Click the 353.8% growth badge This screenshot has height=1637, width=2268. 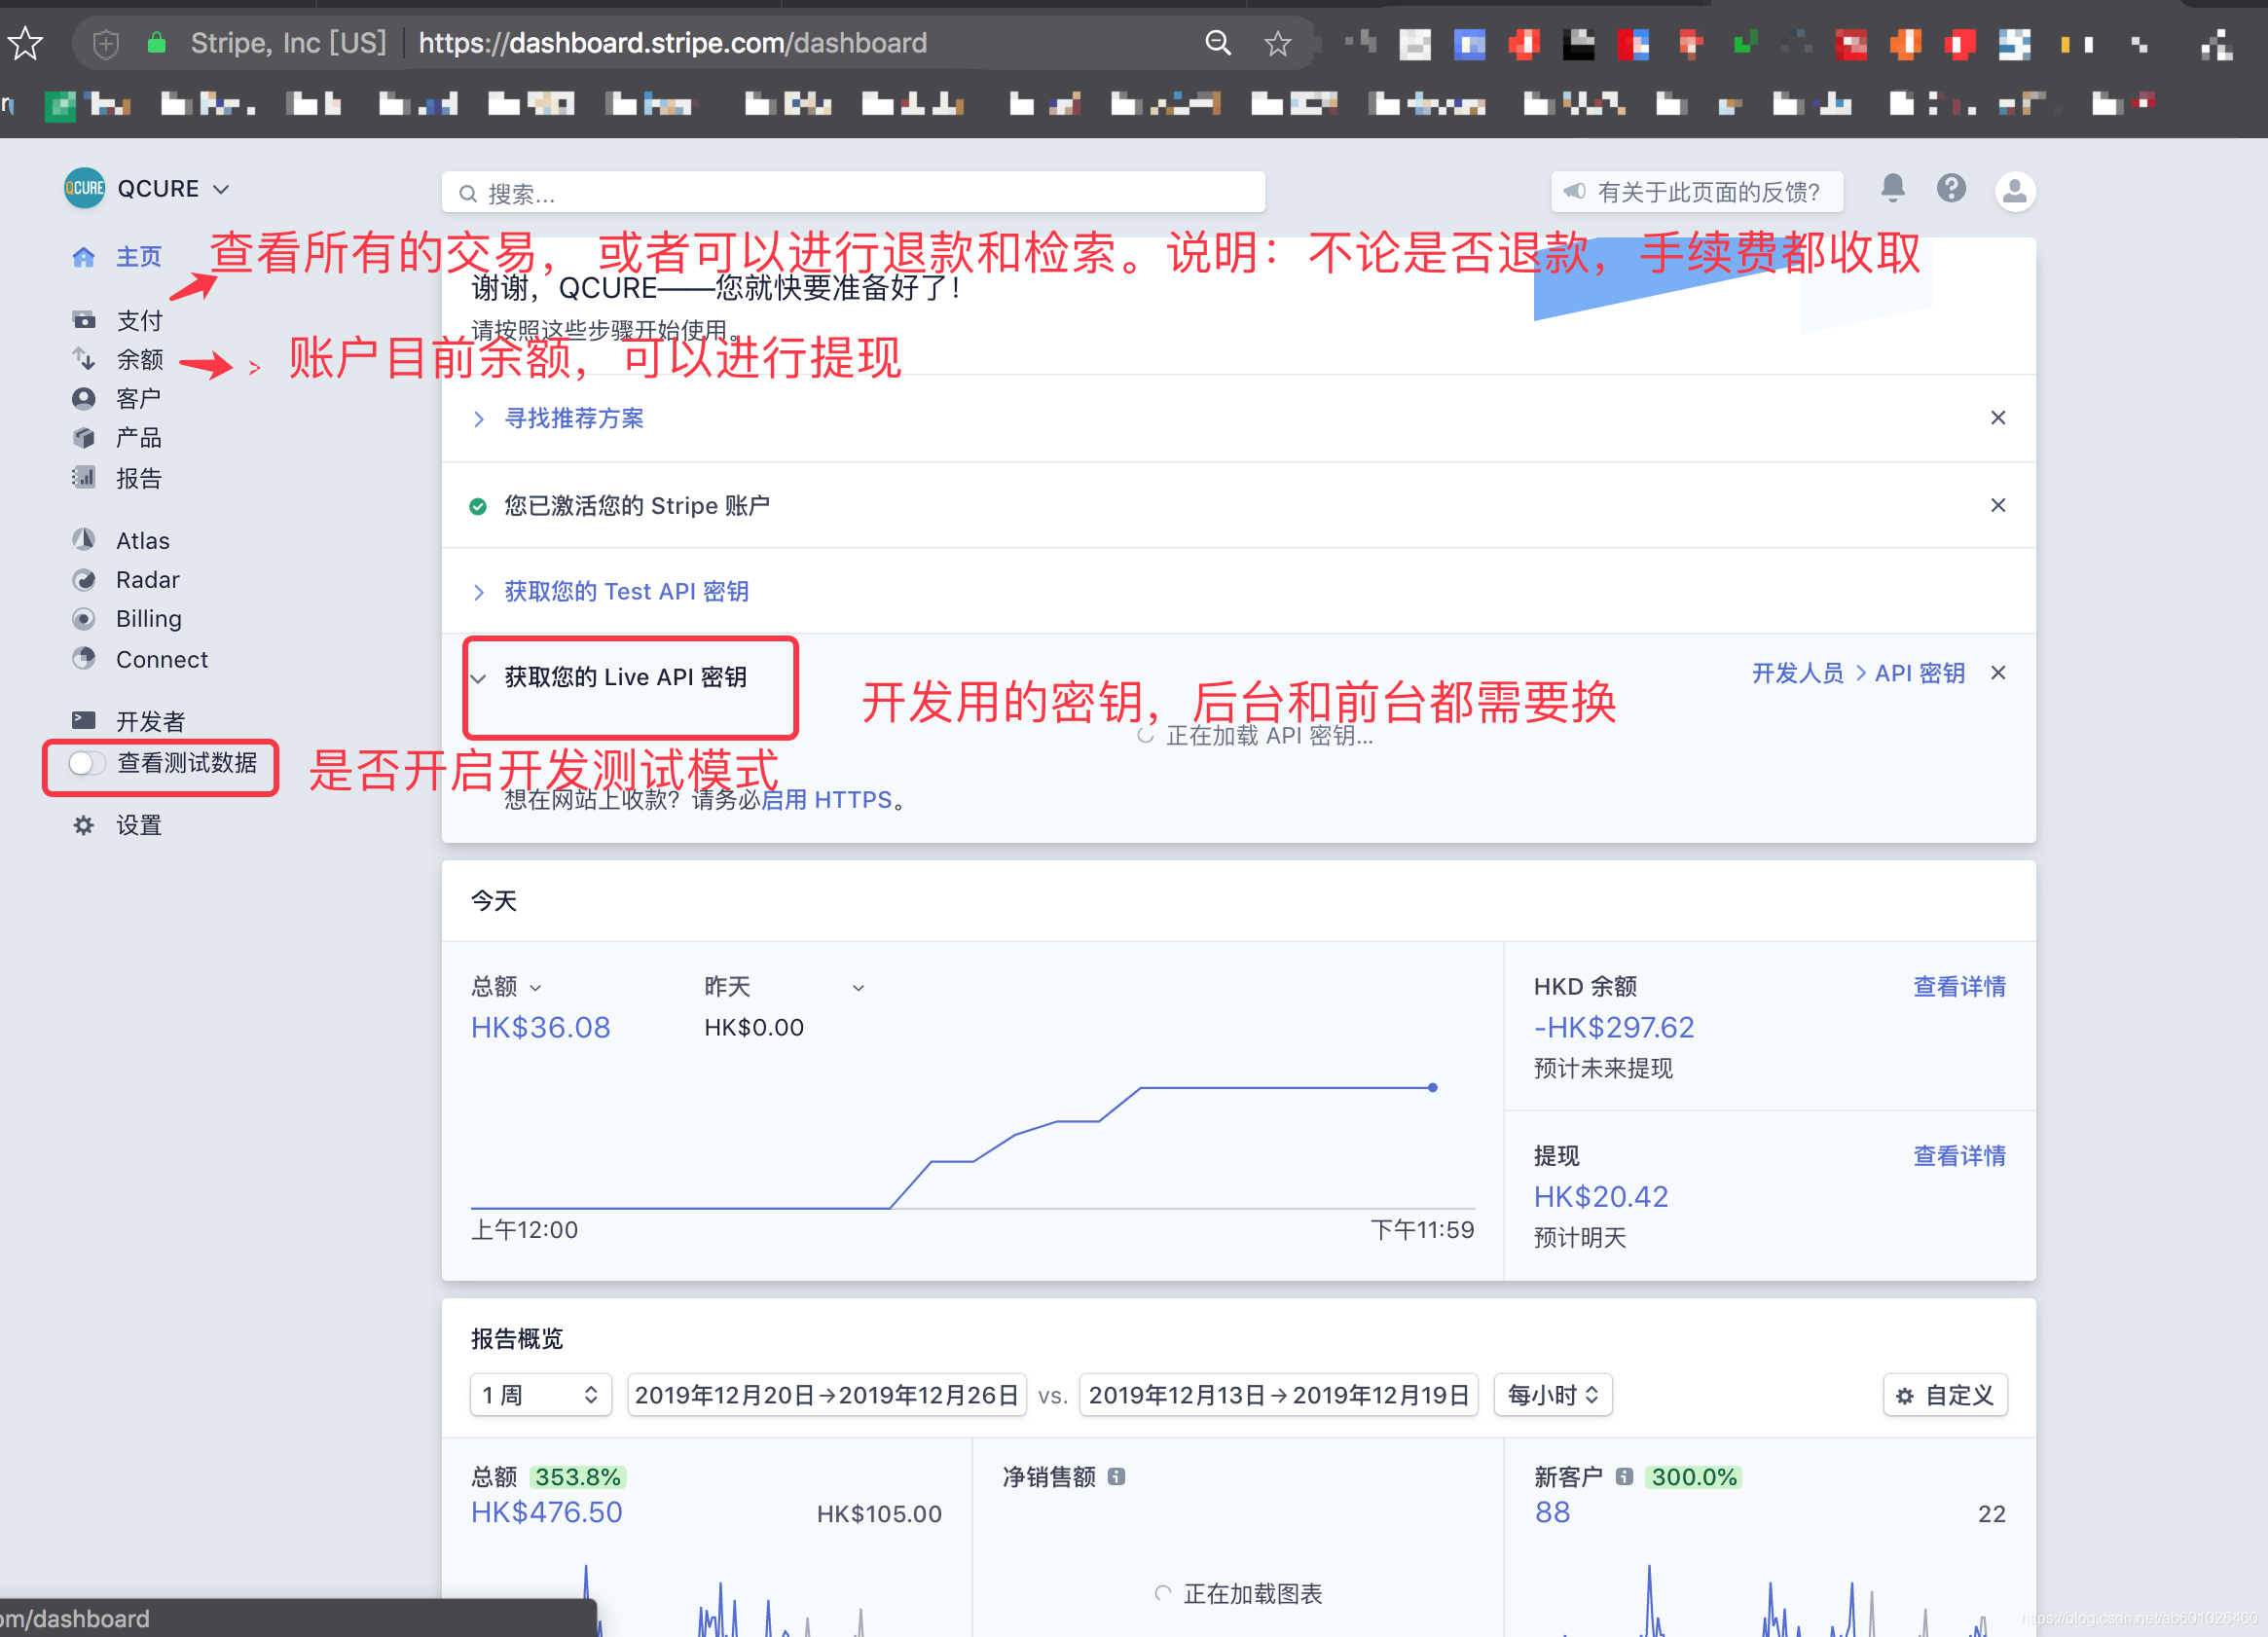[577, 1476]
